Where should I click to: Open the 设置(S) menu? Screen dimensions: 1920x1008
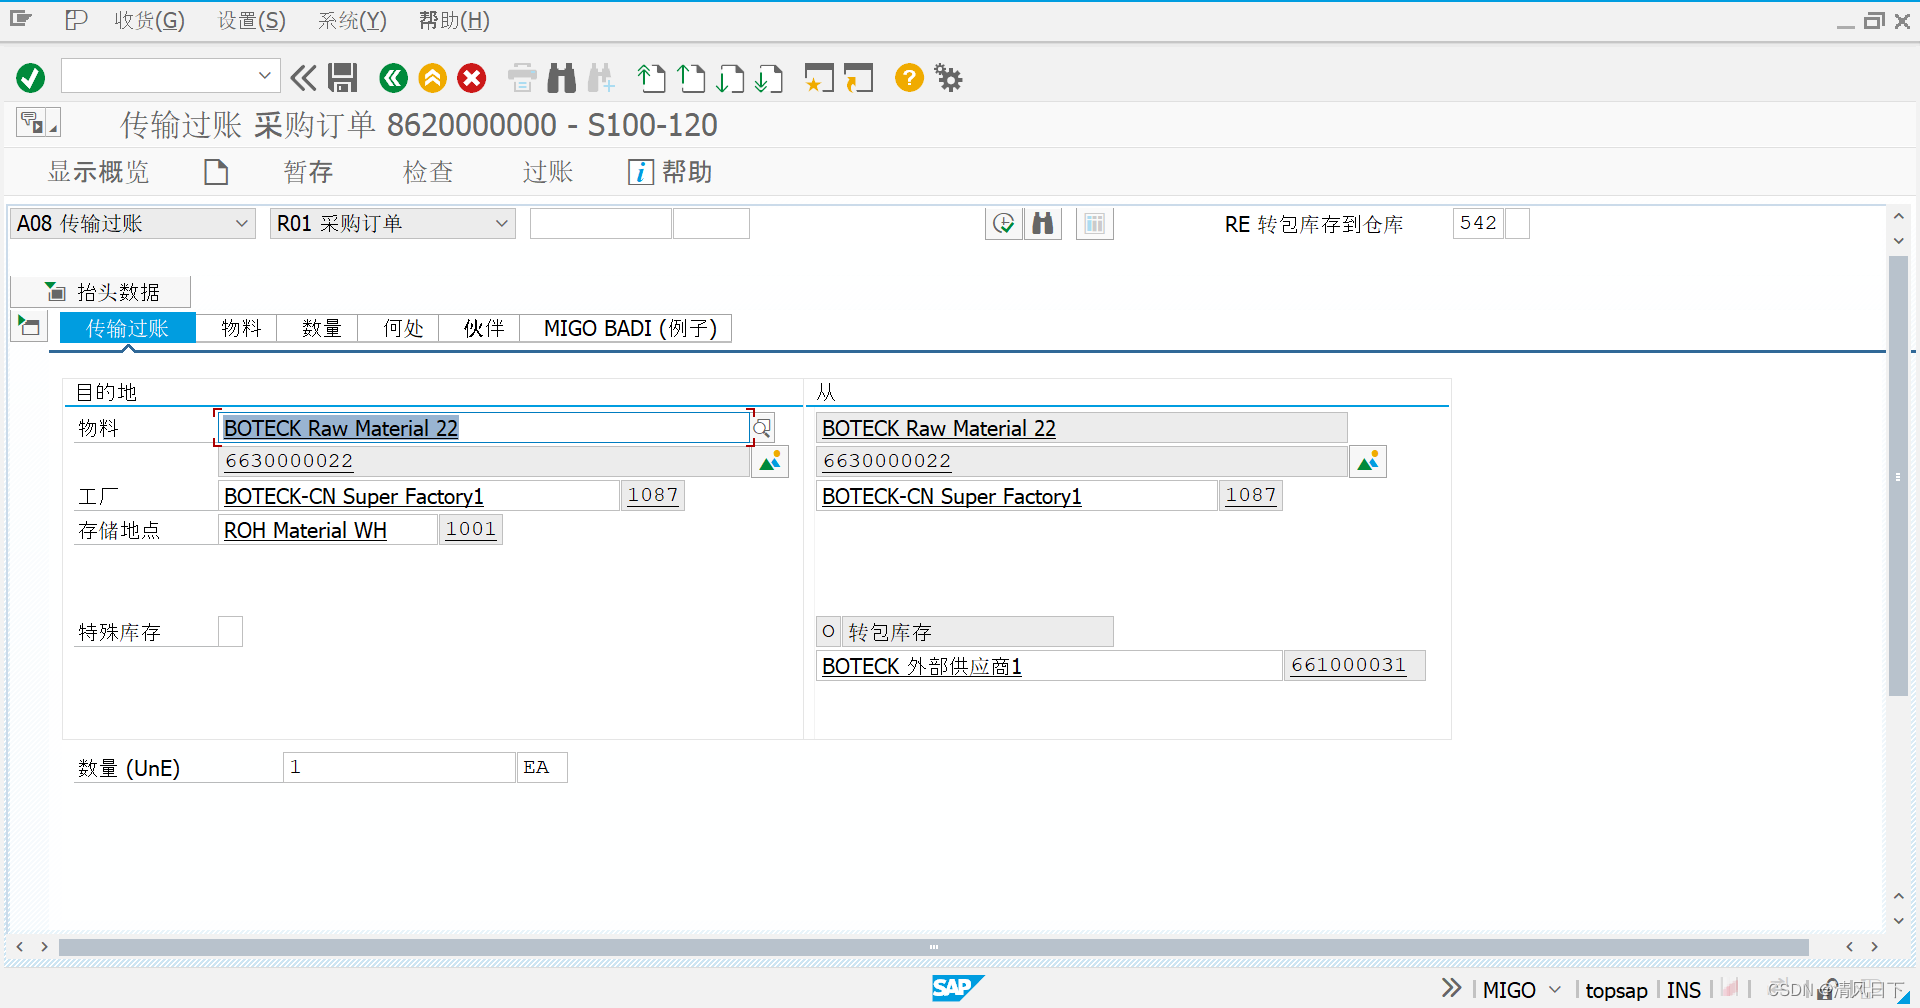click(252, 20)
